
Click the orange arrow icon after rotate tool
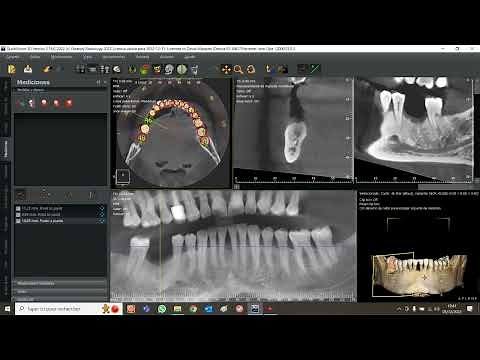pyautogui.click(x=269, y=69)
